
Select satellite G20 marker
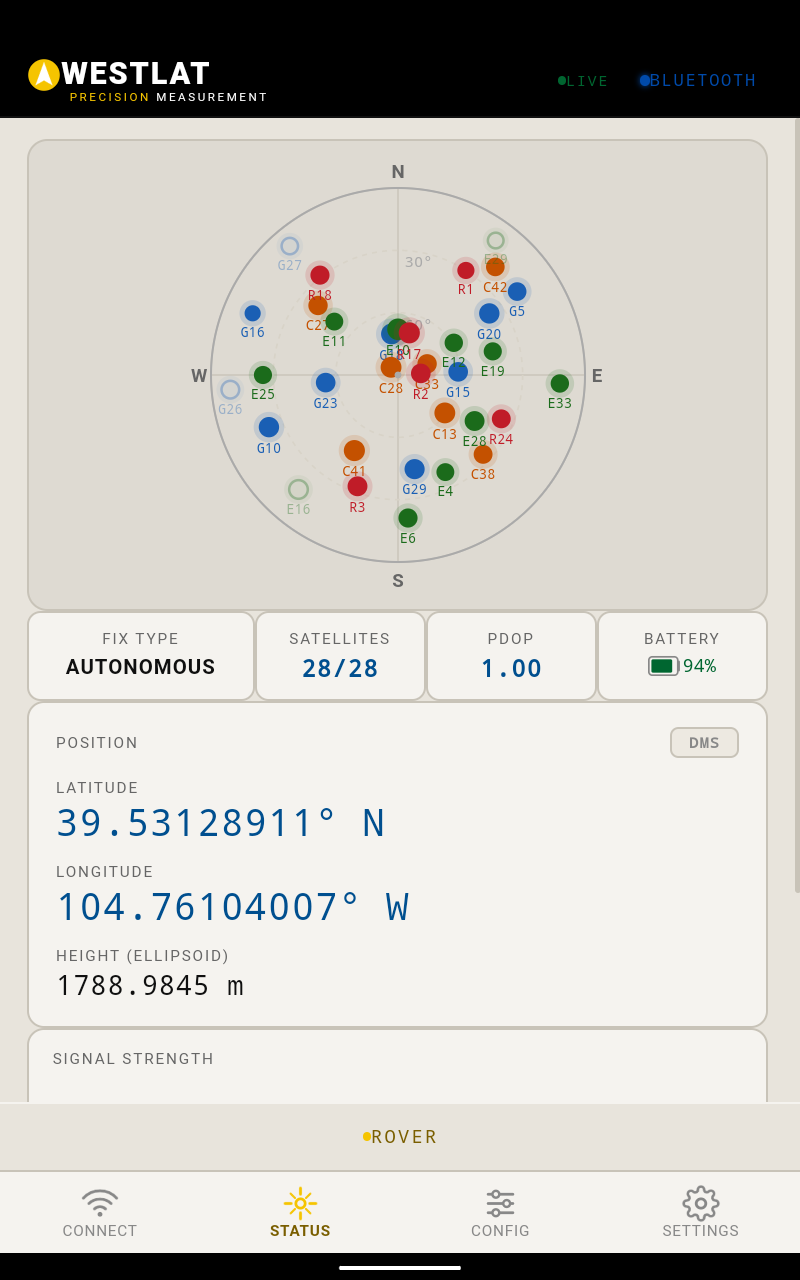[x=489, y=313]
